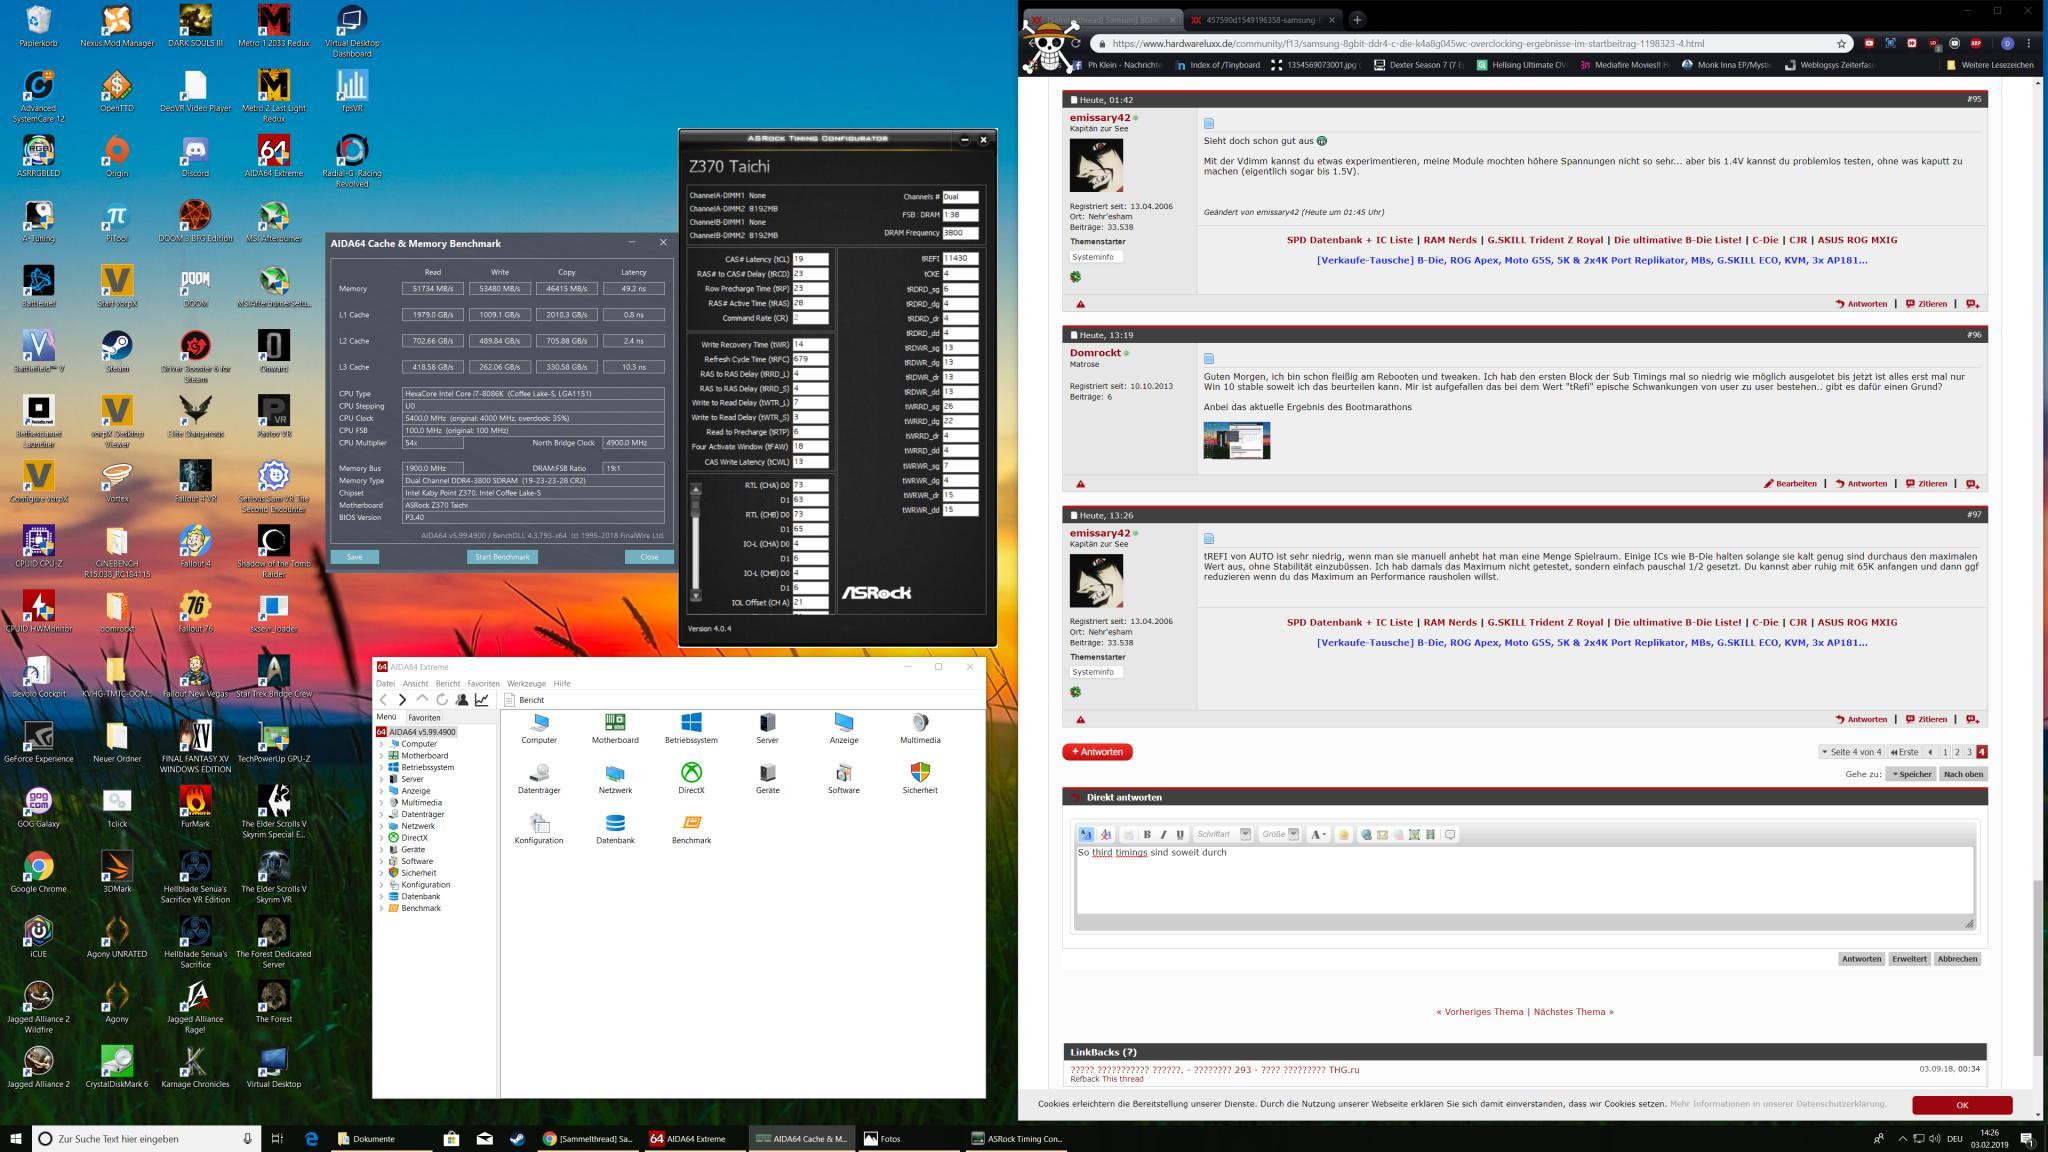Click red '+ Antworten' button
Screen dimensions: 2048x1152
click(x=1097, y=752)
